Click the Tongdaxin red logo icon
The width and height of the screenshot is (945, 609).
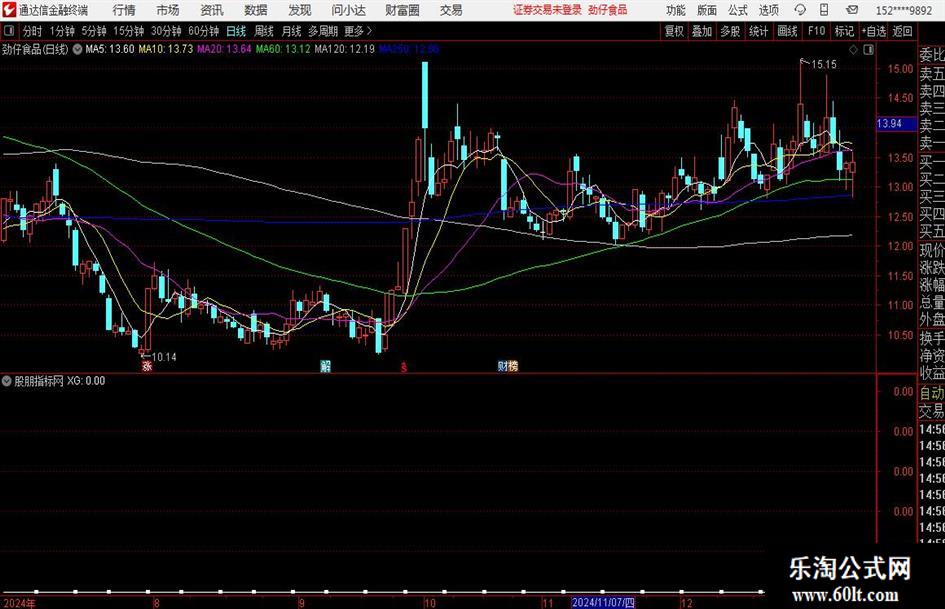click(x=8, y=10)
